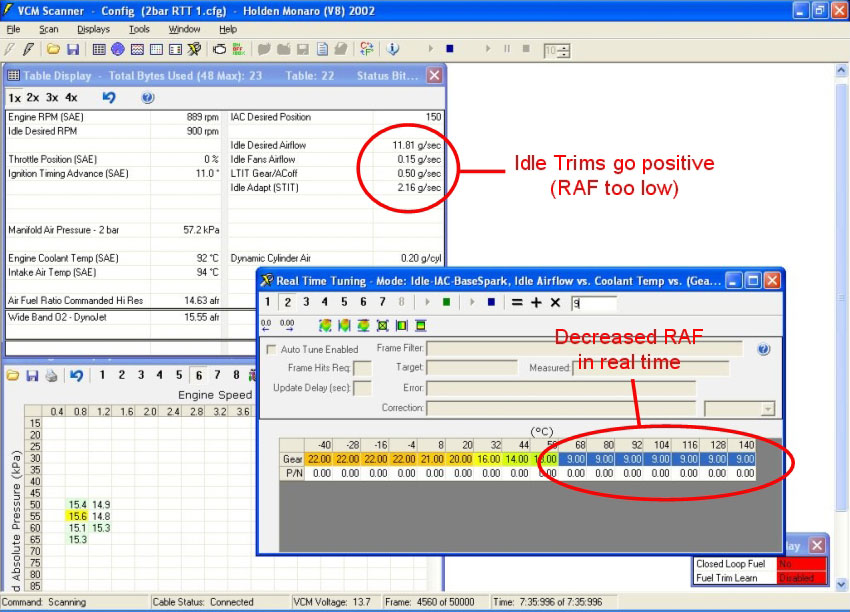This screenshot has height=612, width=850.
Task: Click the multiply operator in Real Time Tuning
Action: click(x=555, y=302)
